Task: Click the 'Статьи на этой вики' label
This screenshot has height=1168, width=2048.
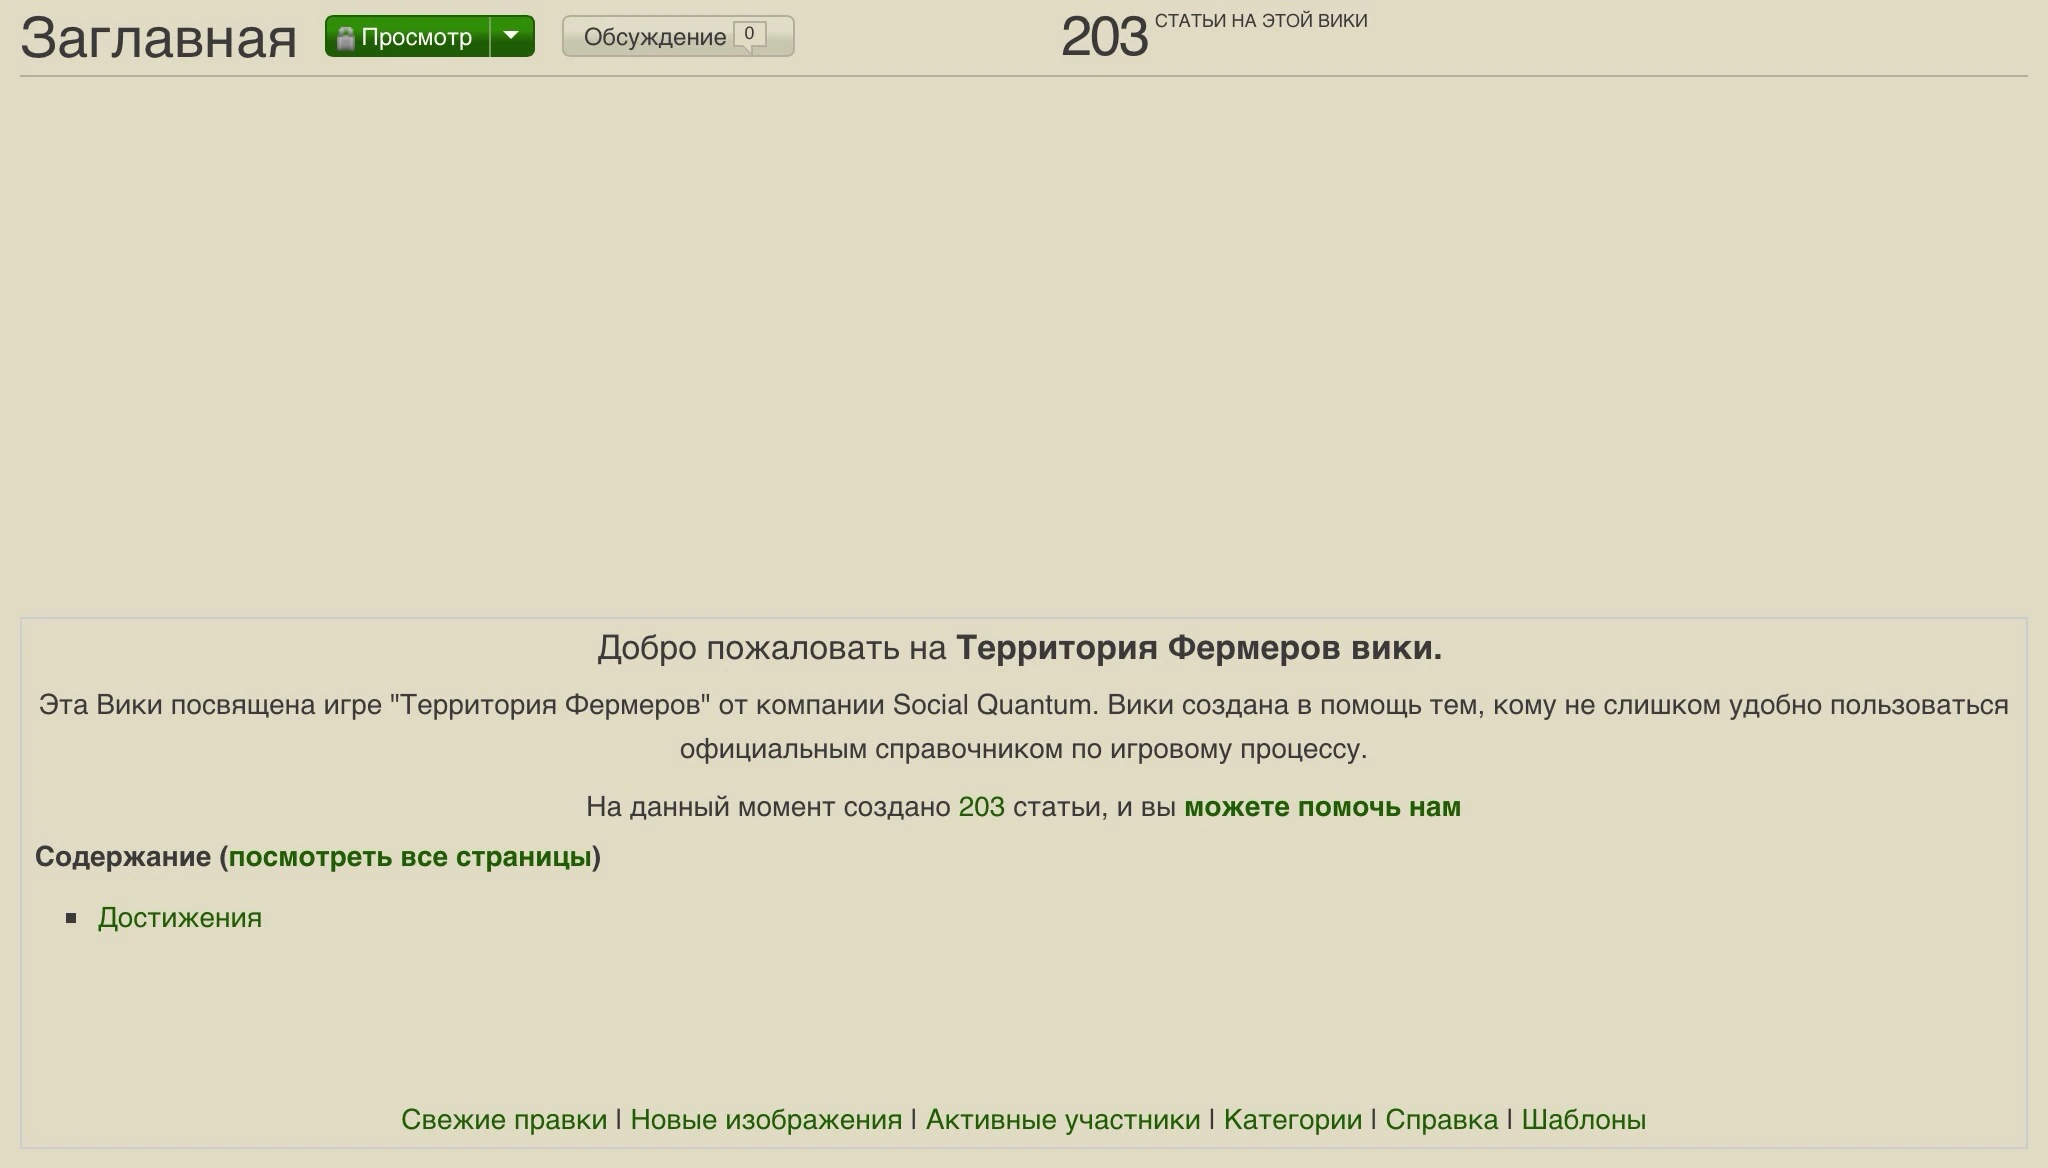Action: 1260,21
